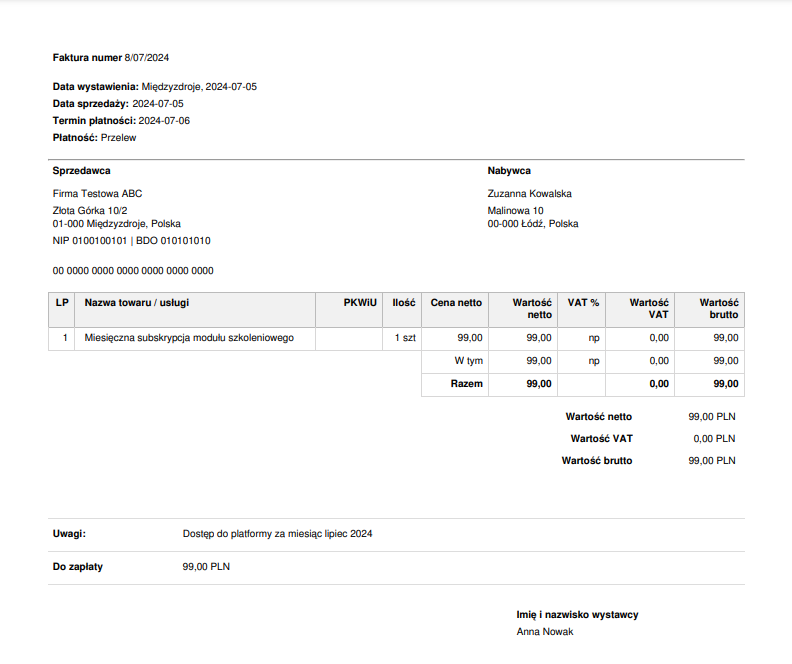
Task: Click the invoice number 8/07/2024
Action: (146, 58)
